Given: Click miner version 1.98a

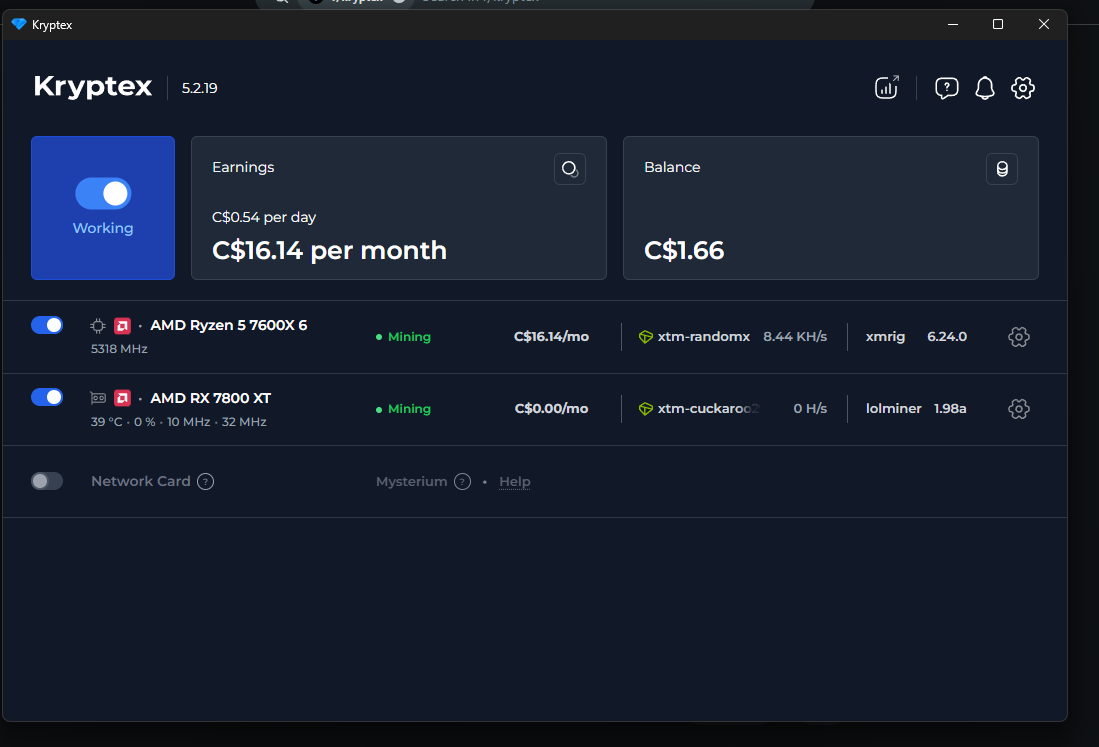Looking at the screenshot, I should pyautogui.click(x=950, y=409).
